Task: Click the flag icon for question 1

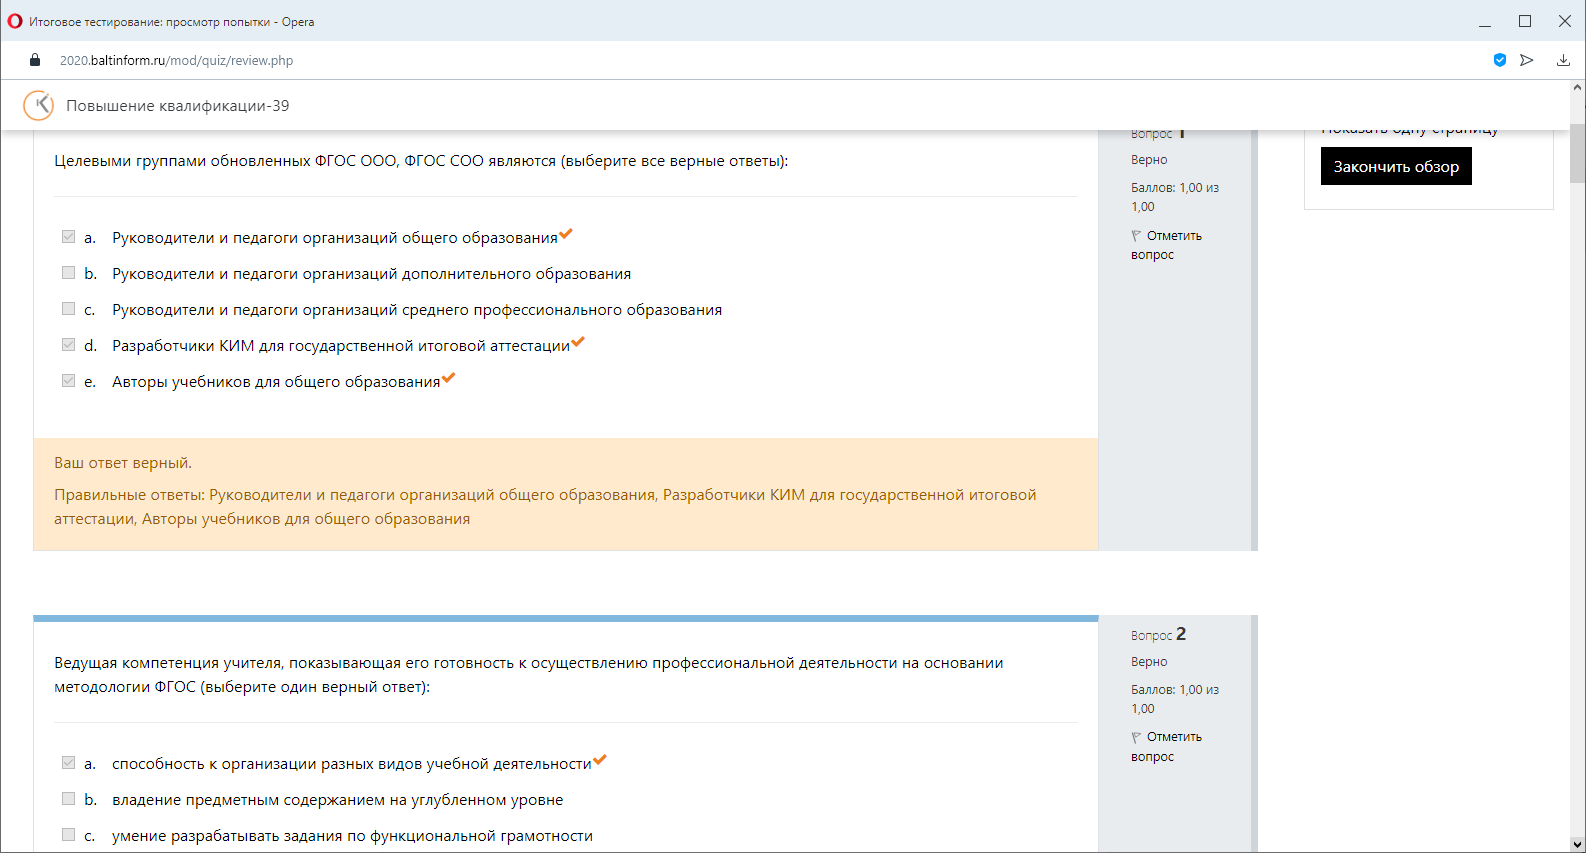Action: 1136,236
